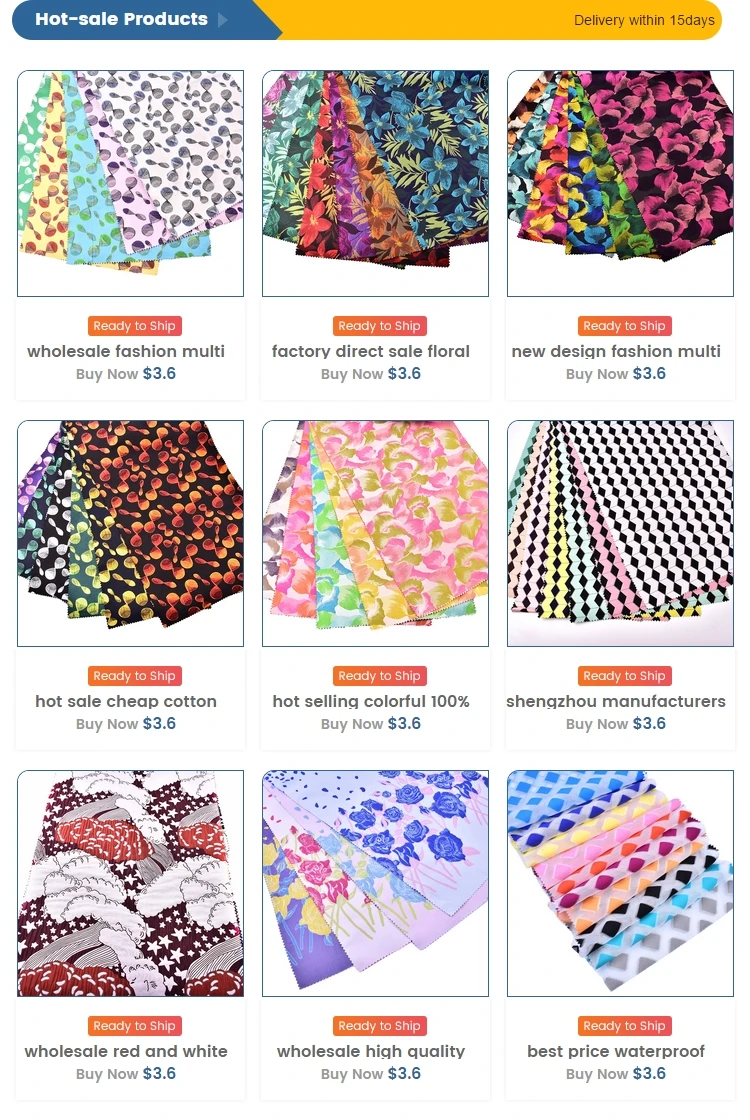This screenshot has height=1120, width=750.
Task: Open the tropical floral fabric thumbnail
Action: (x=376, y=183)
